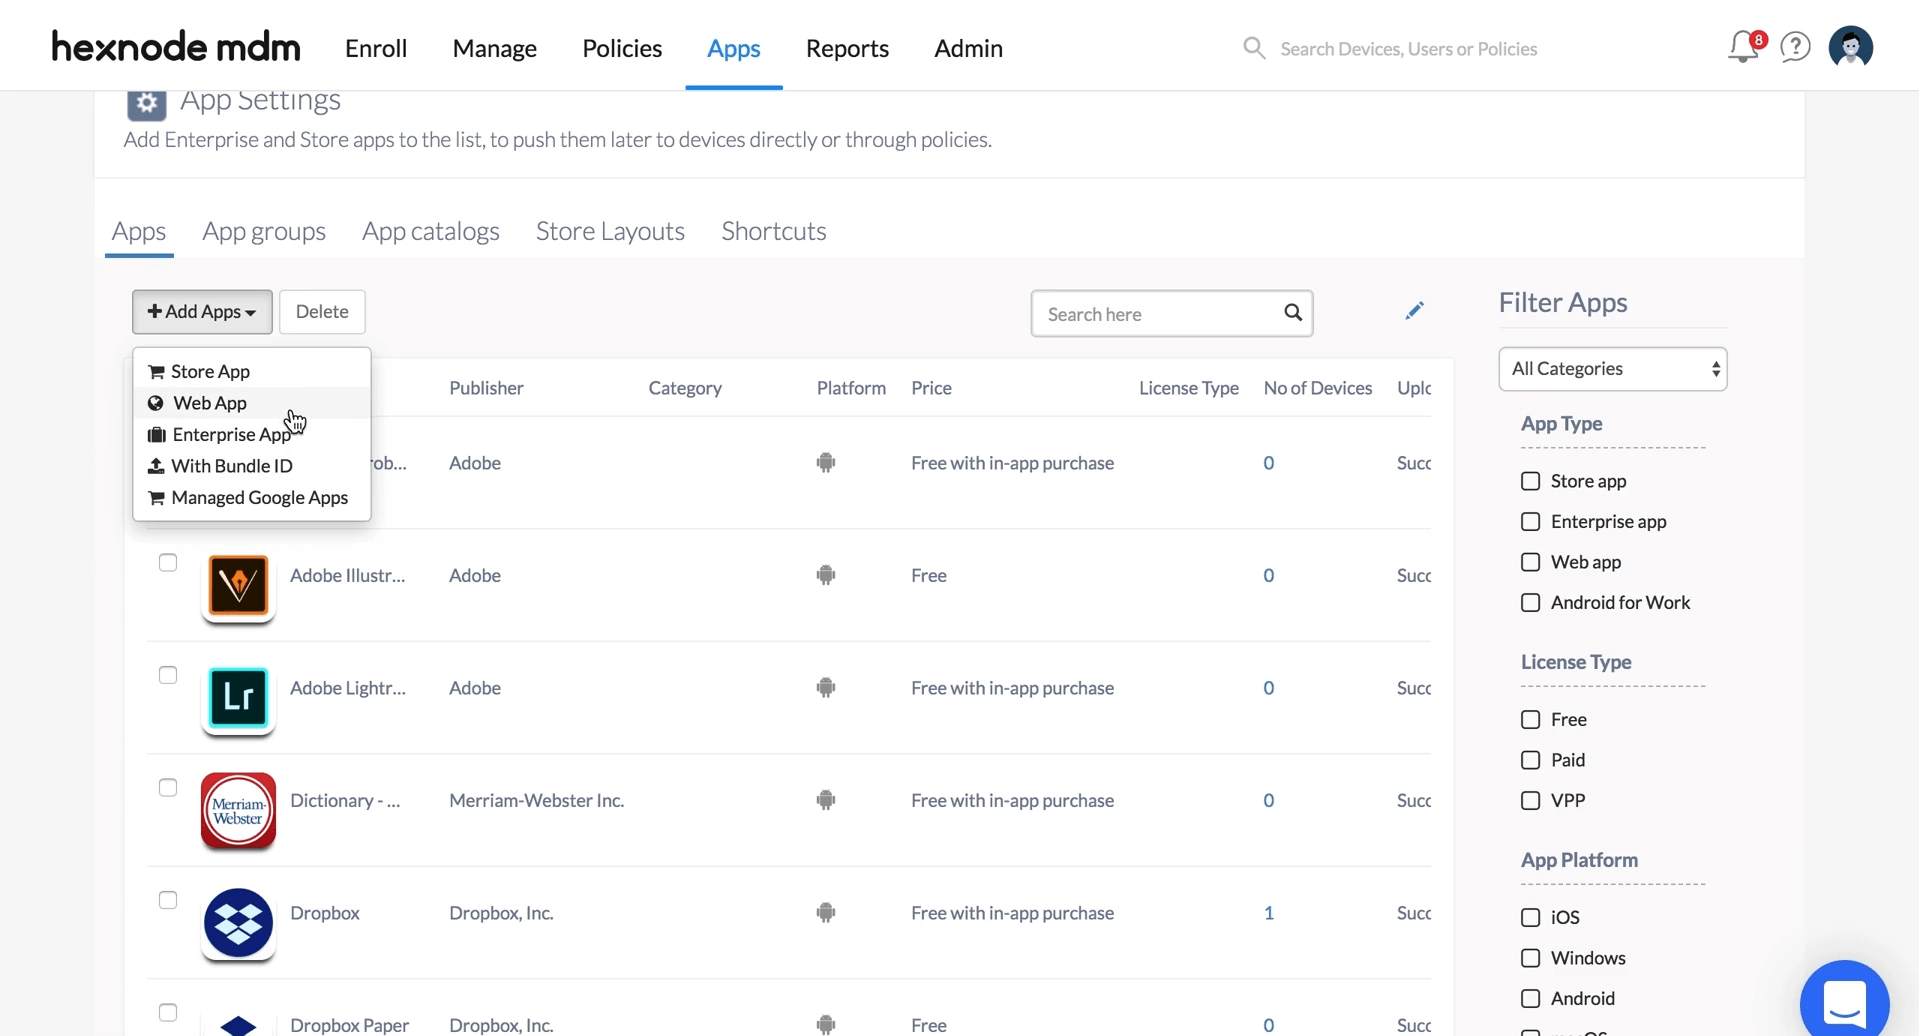The height and width of the screenshot is (1036, 1919).
Task: Toggle the Add Apps dropdown button
Action: click(x=202, y=312)
